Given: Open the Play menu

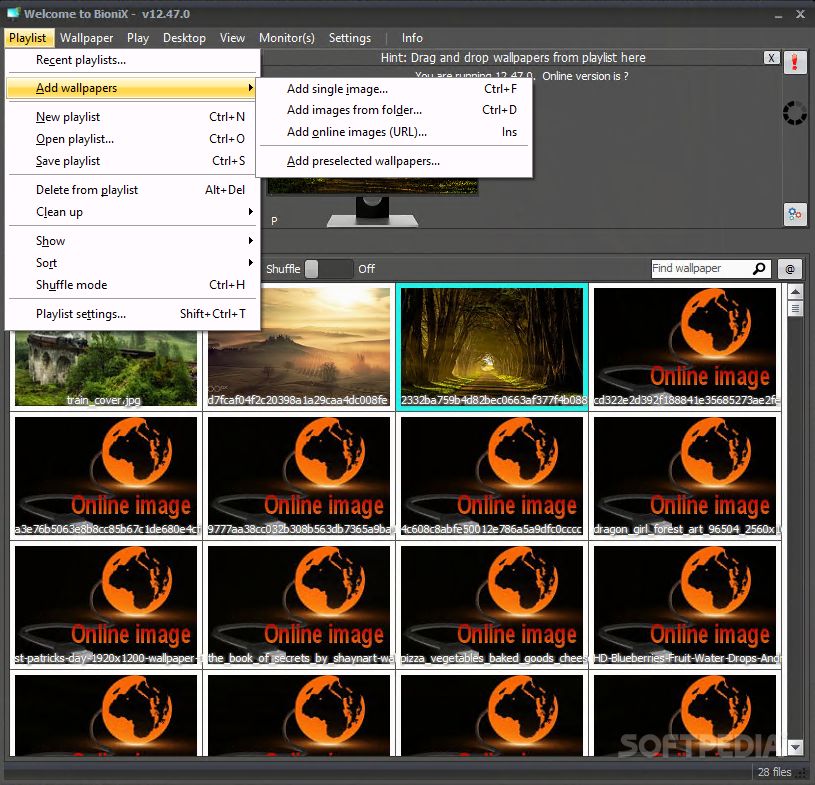Looking at the screenshot, I should 138,38.
